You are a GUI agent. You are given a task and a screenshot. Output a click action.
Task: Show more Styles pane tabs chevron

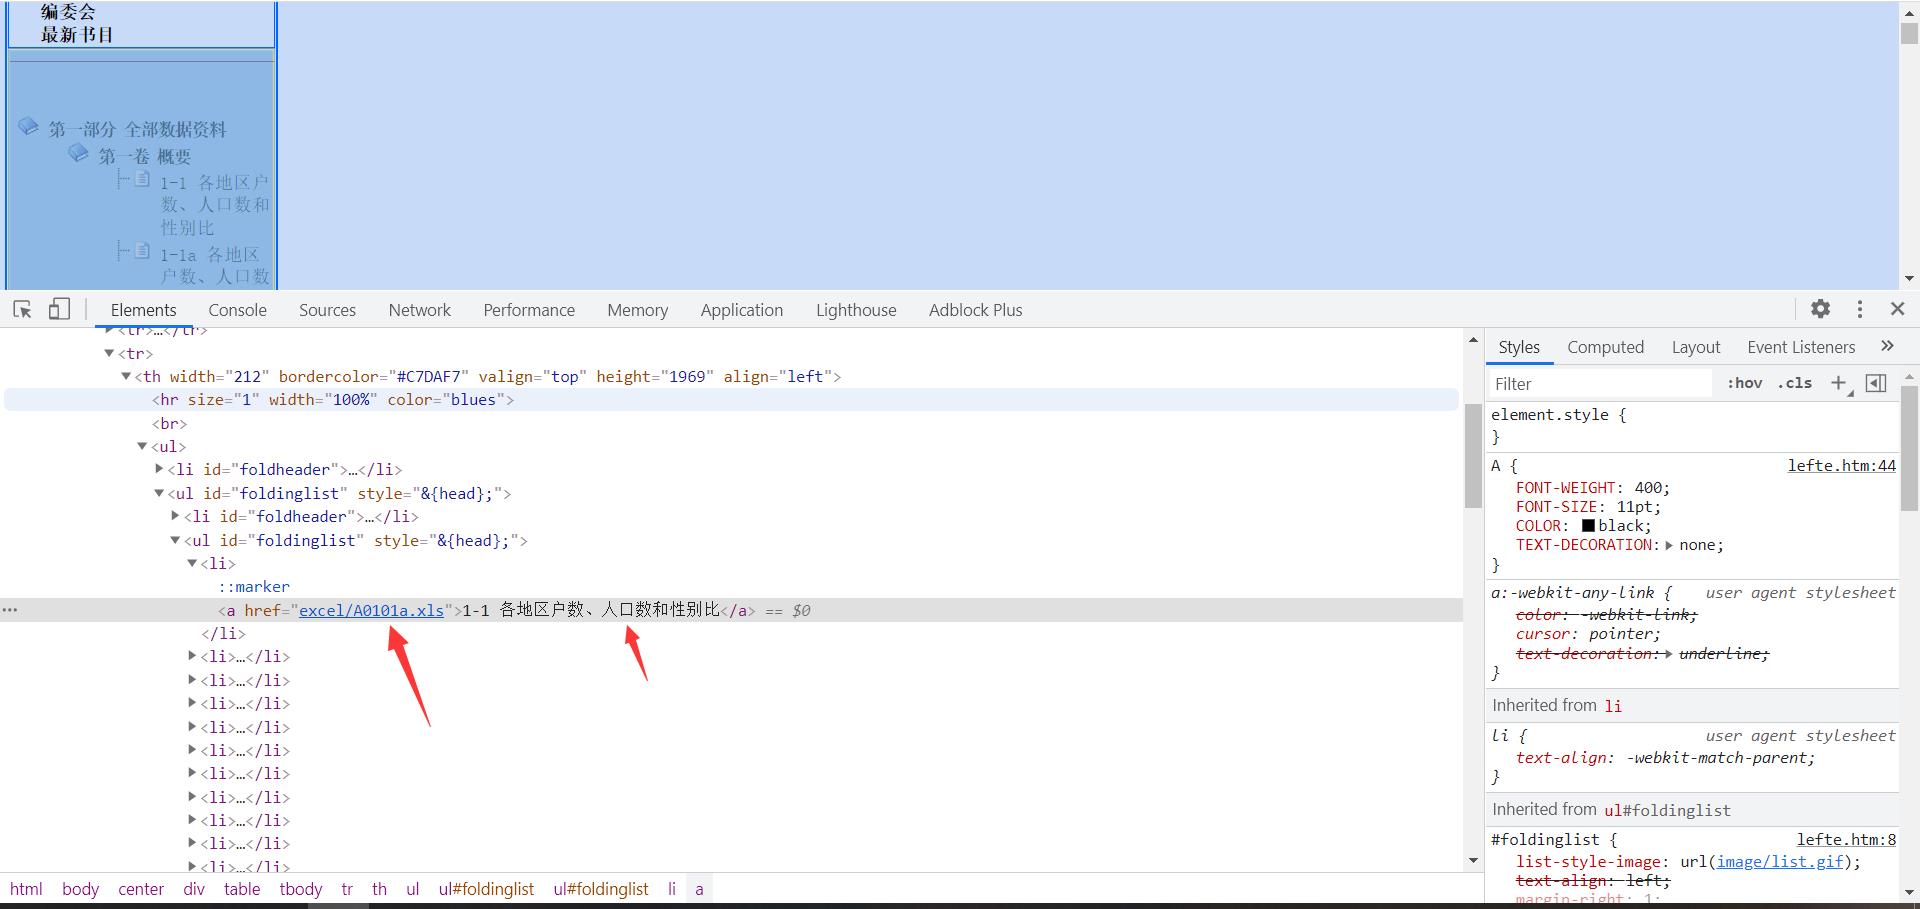1887,346
